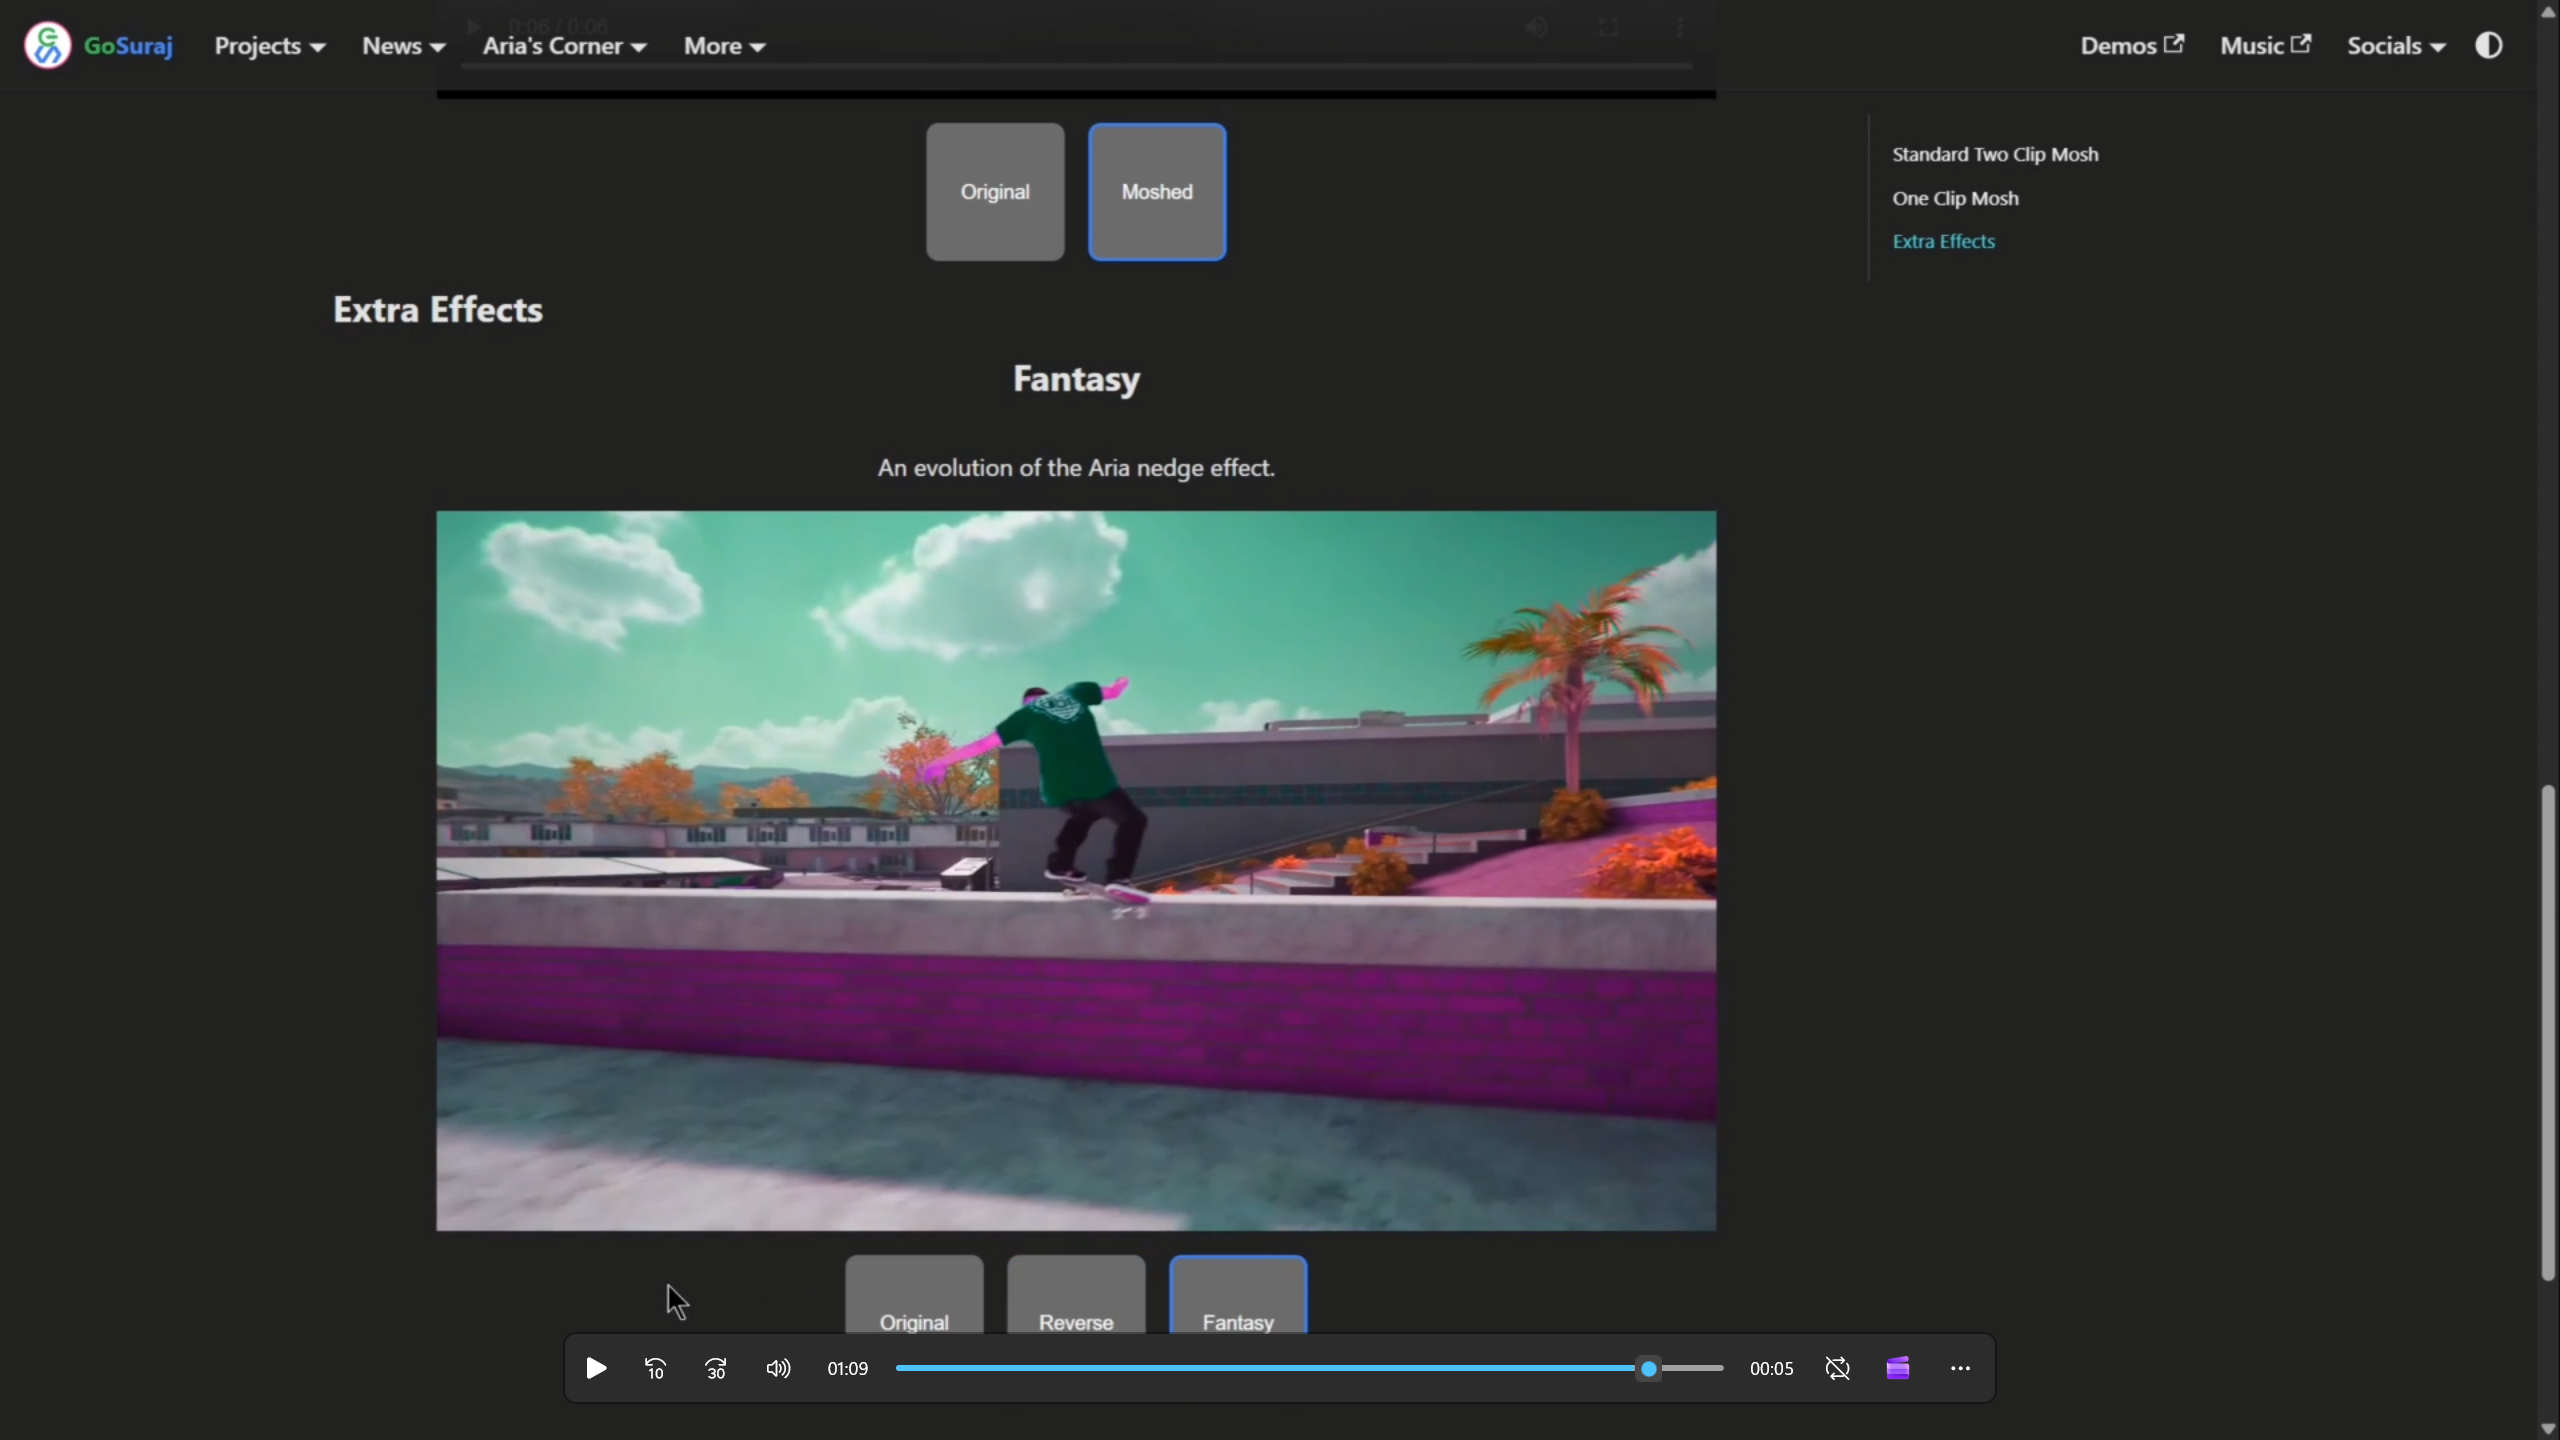Select the Original toggle above Extra Effects

point(995,192)
